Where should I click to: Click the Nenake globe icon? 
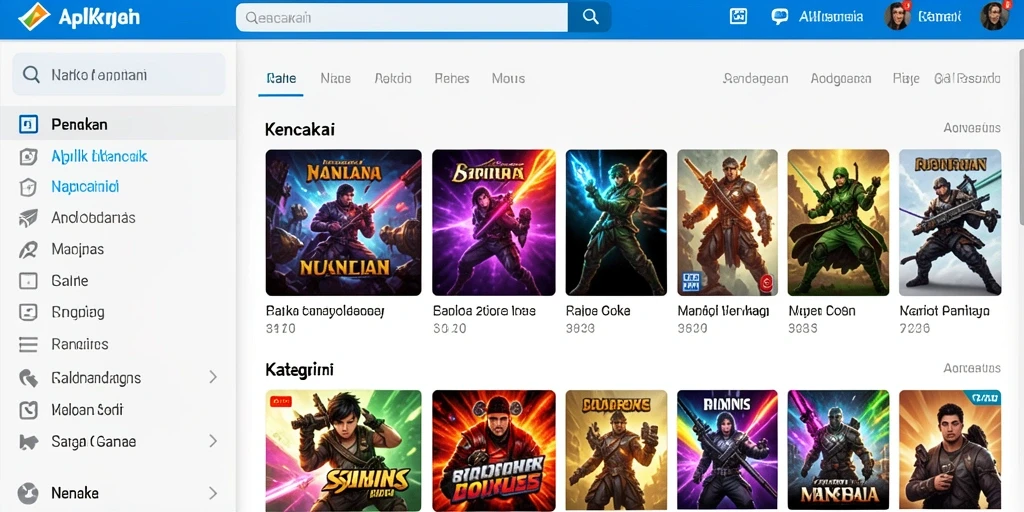pyautogui.click(x=28, y=492)
